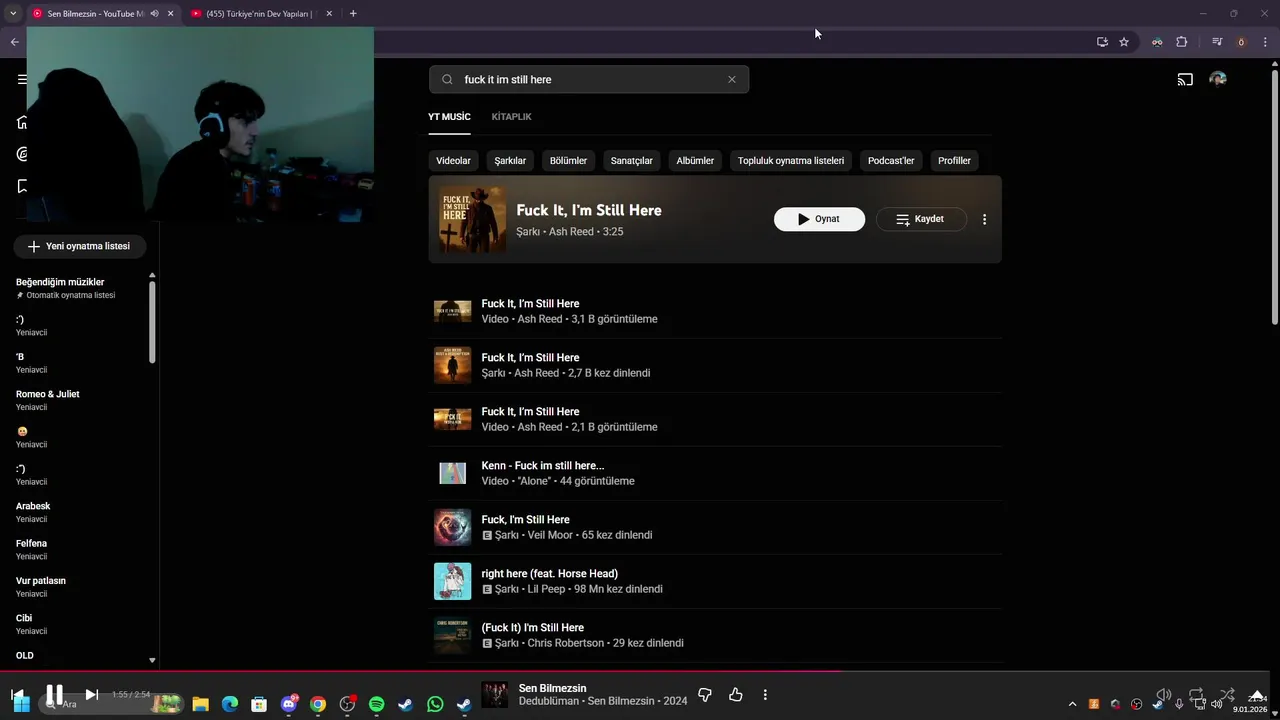The height and width of the screenshot is (720, 1280).
Task: Filter results by Şarkılar chip
Action: [510, 160]
